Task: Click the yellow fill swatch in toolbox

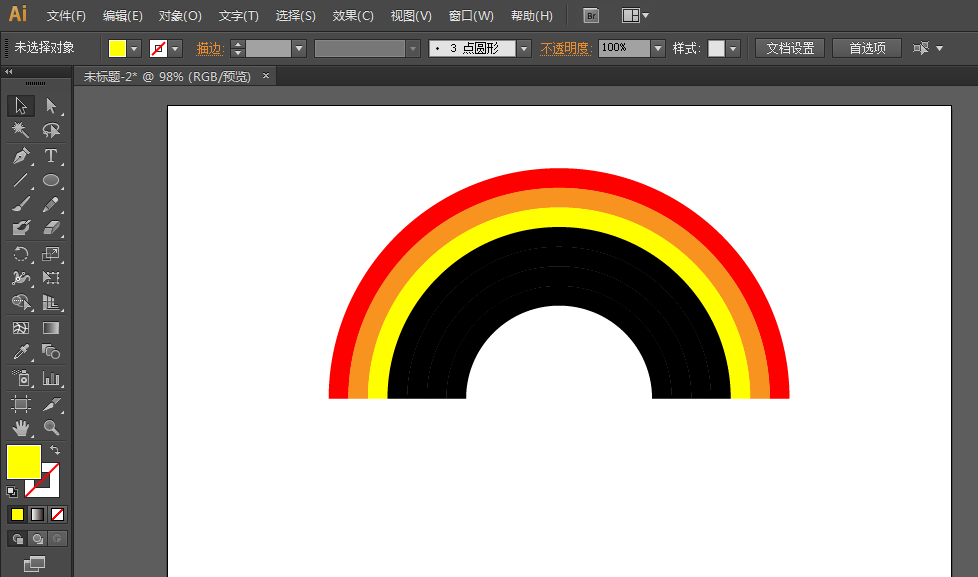Action: (24, 462)
